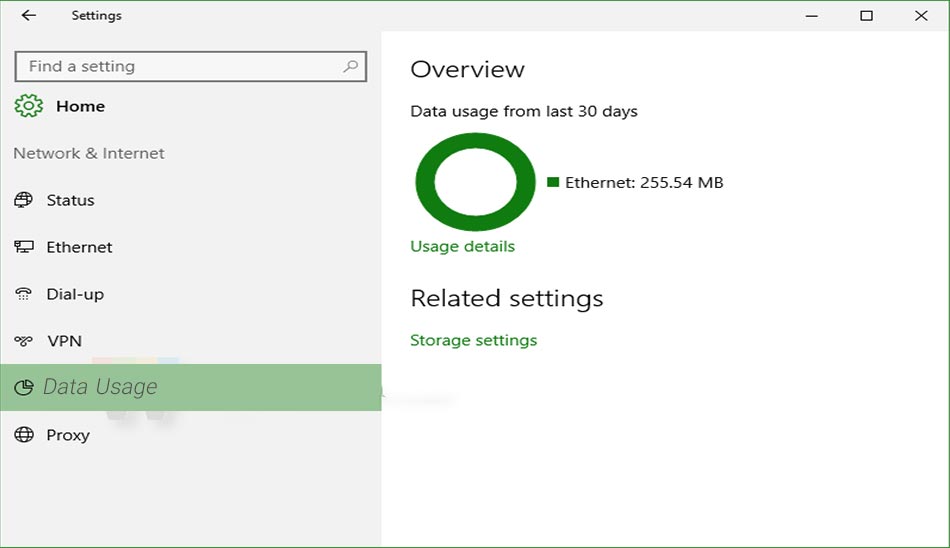The width and height of the screenshot is (950, 548).
Task: Focus the Find a setting search field
Action: pos(190,66)
